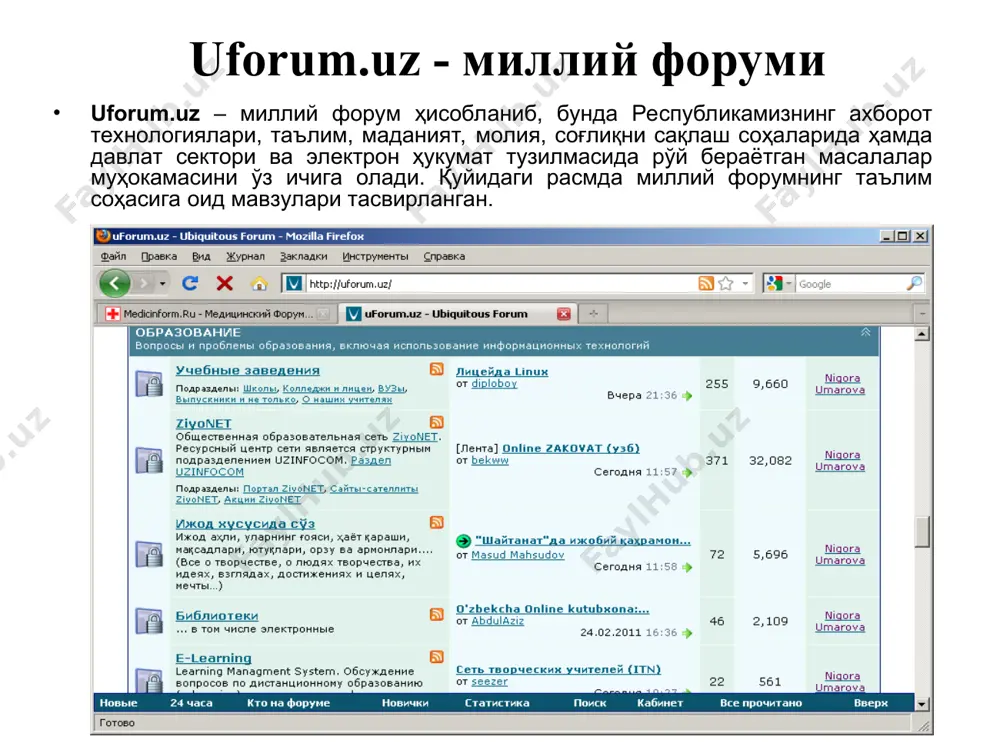Viewport: 1000px width, 750px height.
Task: Go to last post arrow for Лицейда Linux
Action: pos(687,396)
